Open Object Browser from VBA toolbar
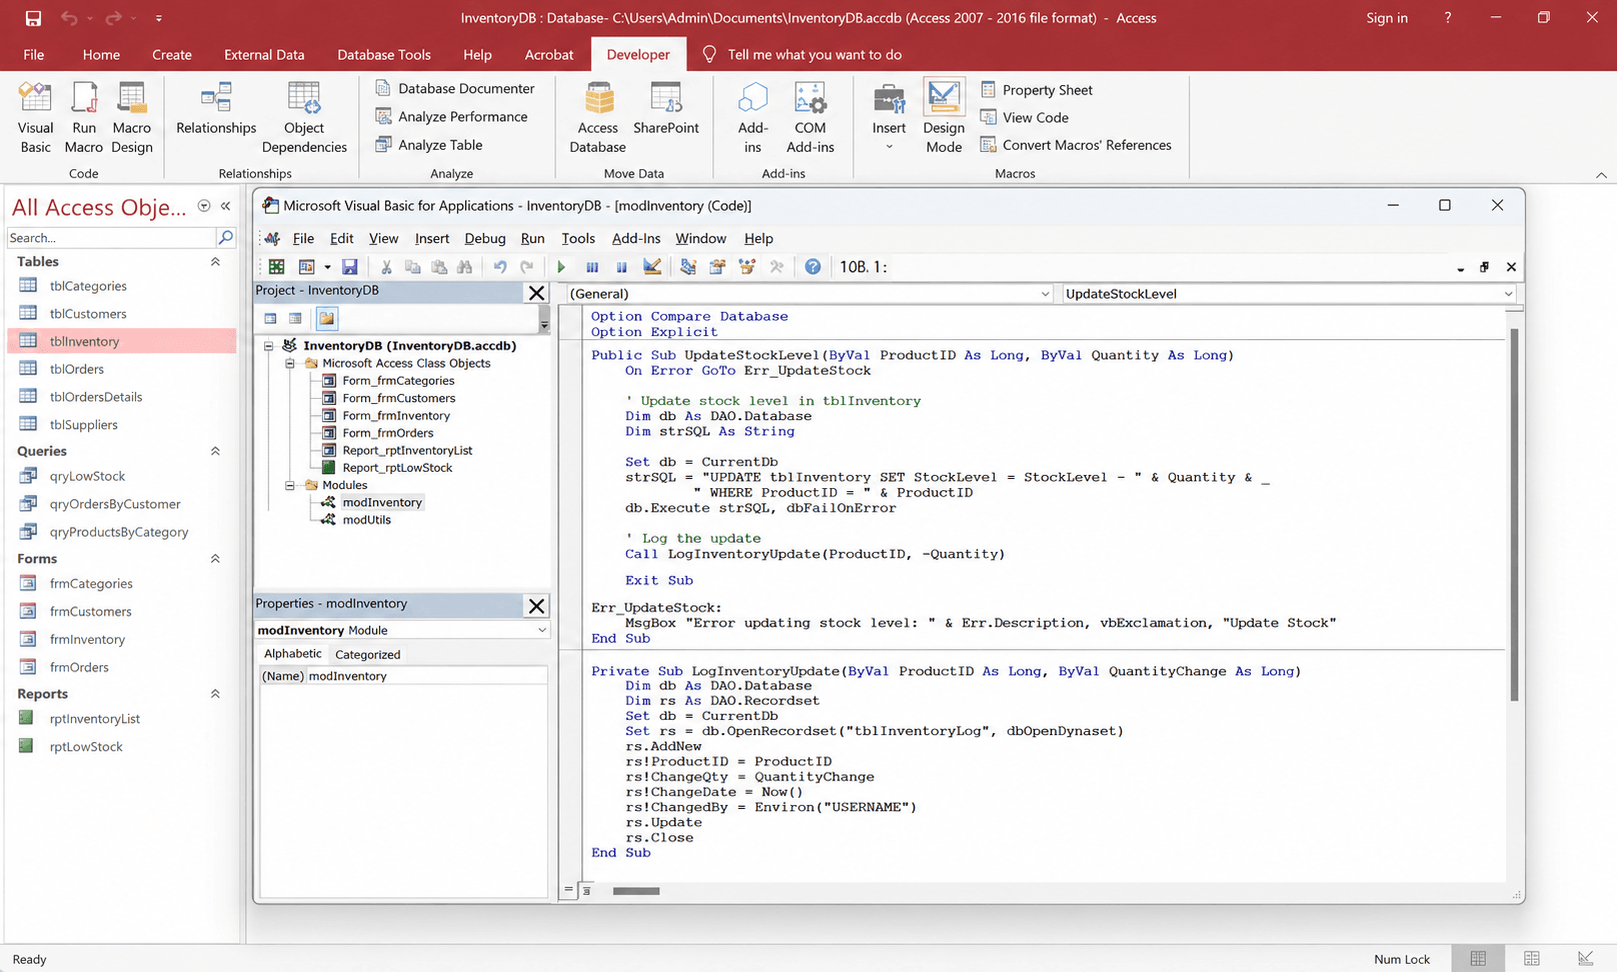 pyautogui.click(x=747, y=267)
